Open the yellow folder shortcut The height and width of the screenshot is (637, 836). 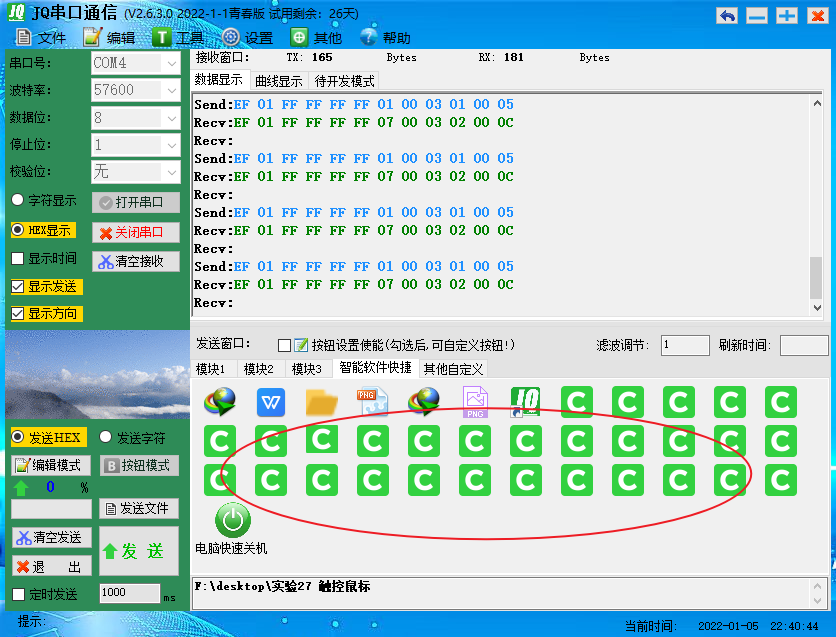click(x=321, y=402)
